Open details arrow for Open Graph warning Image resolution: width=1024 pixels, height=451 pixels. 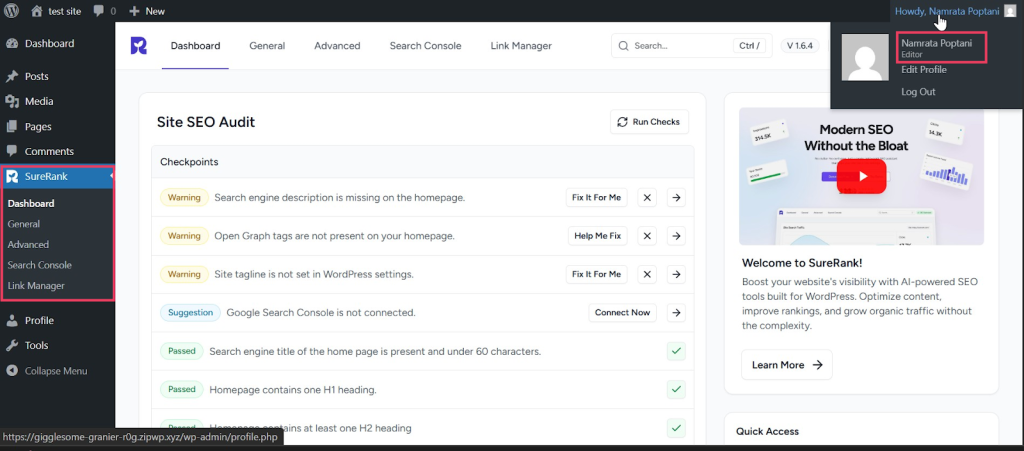pos(677,236)
